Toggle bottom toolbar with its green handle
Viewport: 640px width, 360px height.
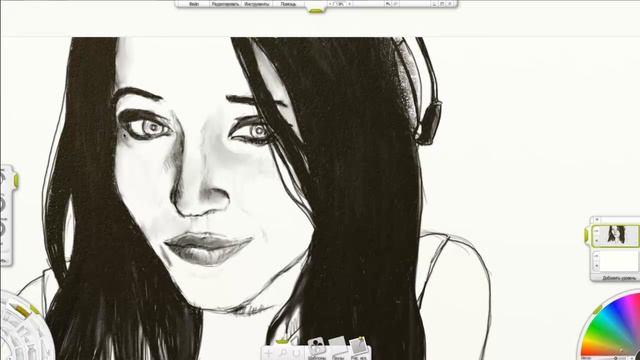pyautogui.click(x=282, y=342)
